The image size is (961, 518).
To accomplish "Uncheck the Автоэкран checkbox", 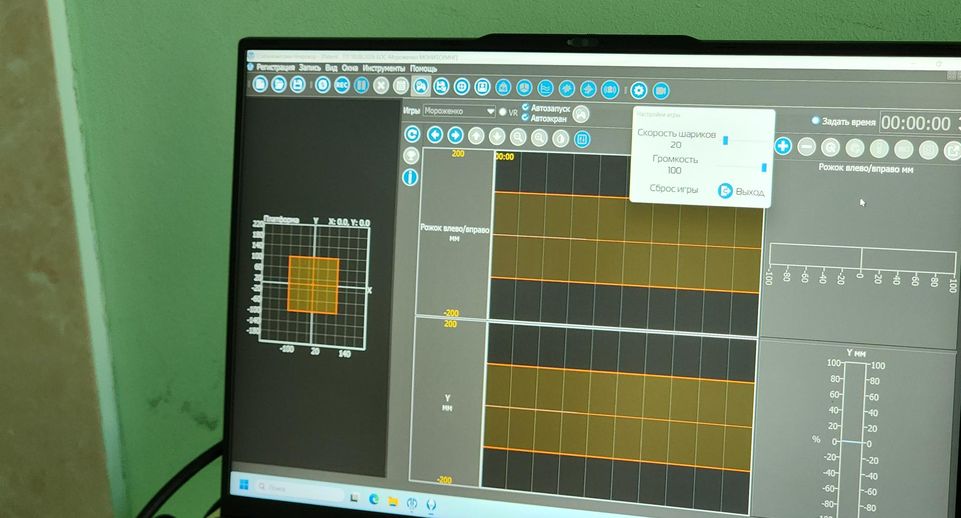I will tap(525, 117).
